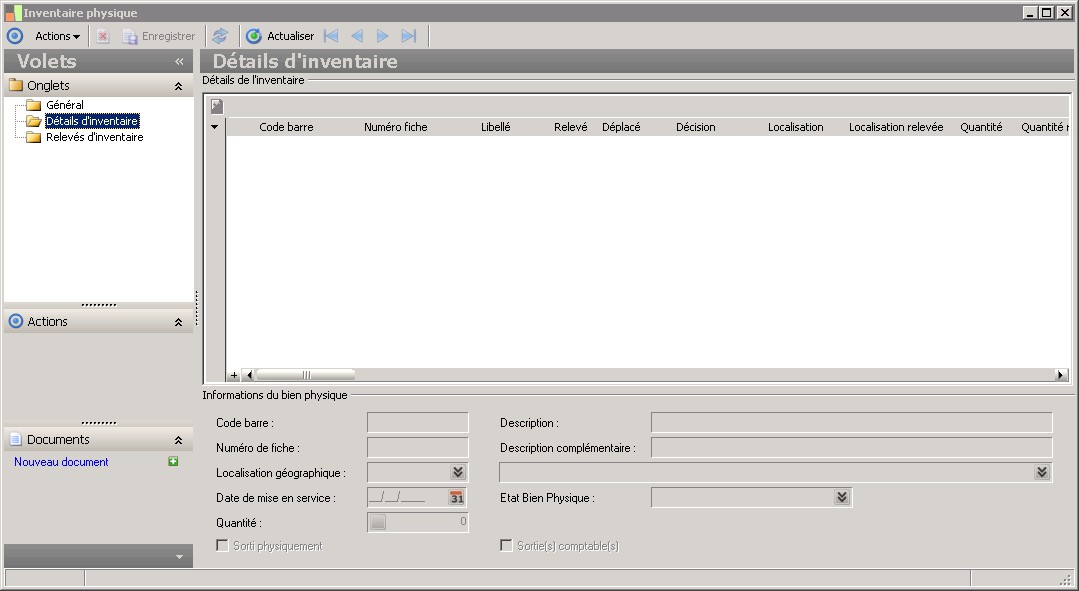Image resolution: width=1079 pixels, height=591 pixels.
Task: Open the Général tab folder
Action: click(x=65, y=105)
